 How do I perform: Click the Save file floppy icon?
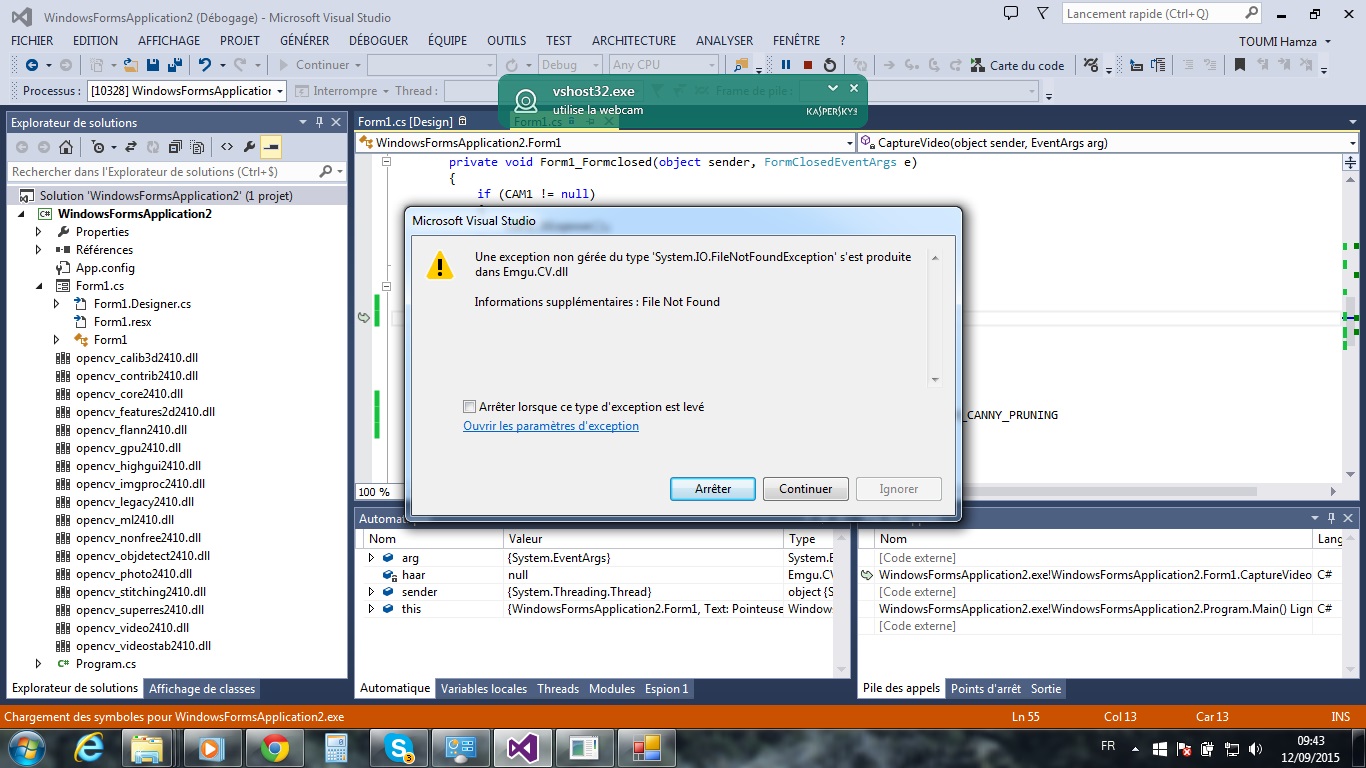point(153,65)
